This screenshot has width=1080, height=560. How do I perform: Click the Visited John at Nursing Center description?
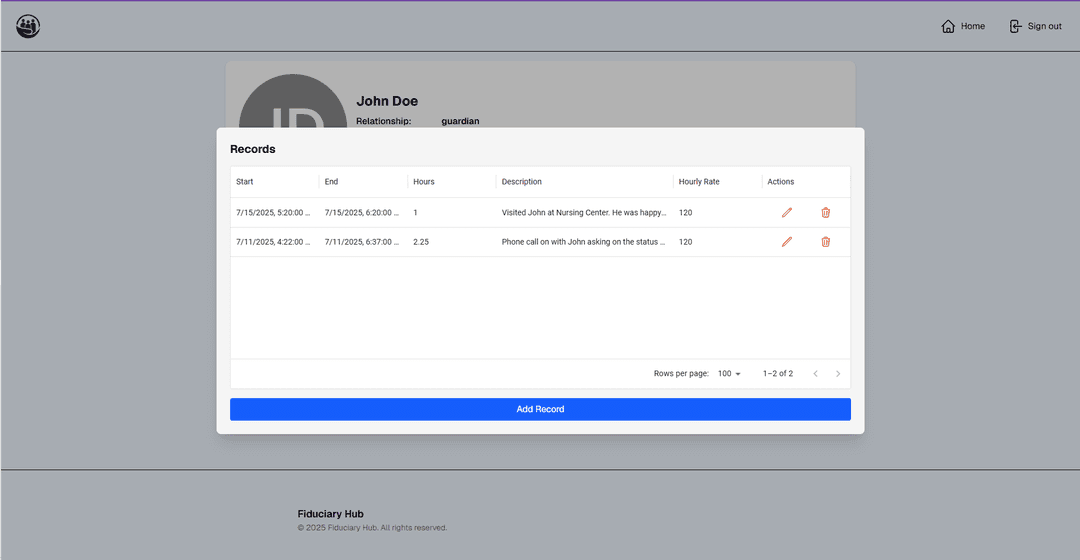[584, 213]
